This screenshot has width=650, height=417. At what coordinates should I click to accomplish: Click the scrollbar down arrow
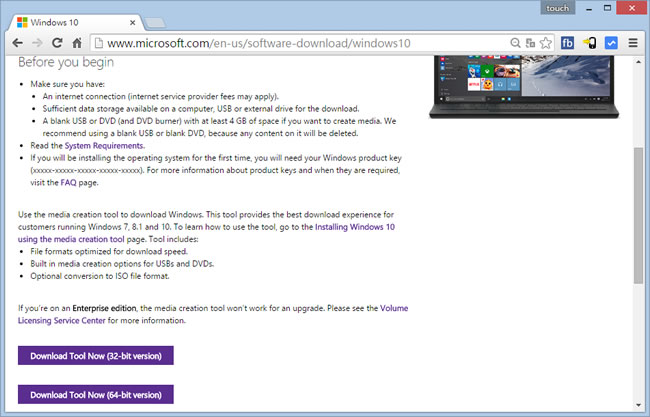(638, 405)
